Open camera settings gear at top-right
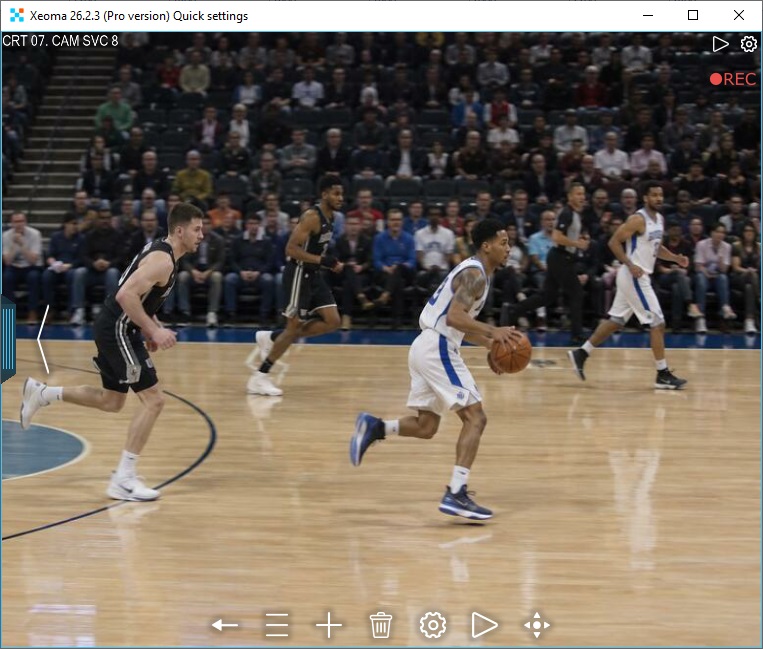Viewport: 763px width, 649px height. pyautogui.click(x=748, y=44)
